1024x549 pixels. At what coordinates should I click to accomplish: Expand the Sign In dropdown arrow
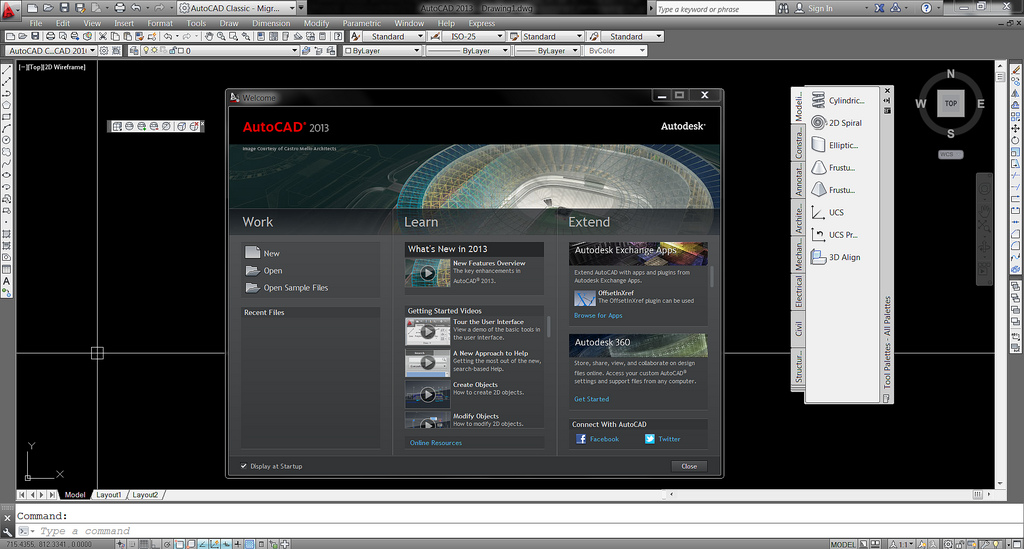click(866, 8)
